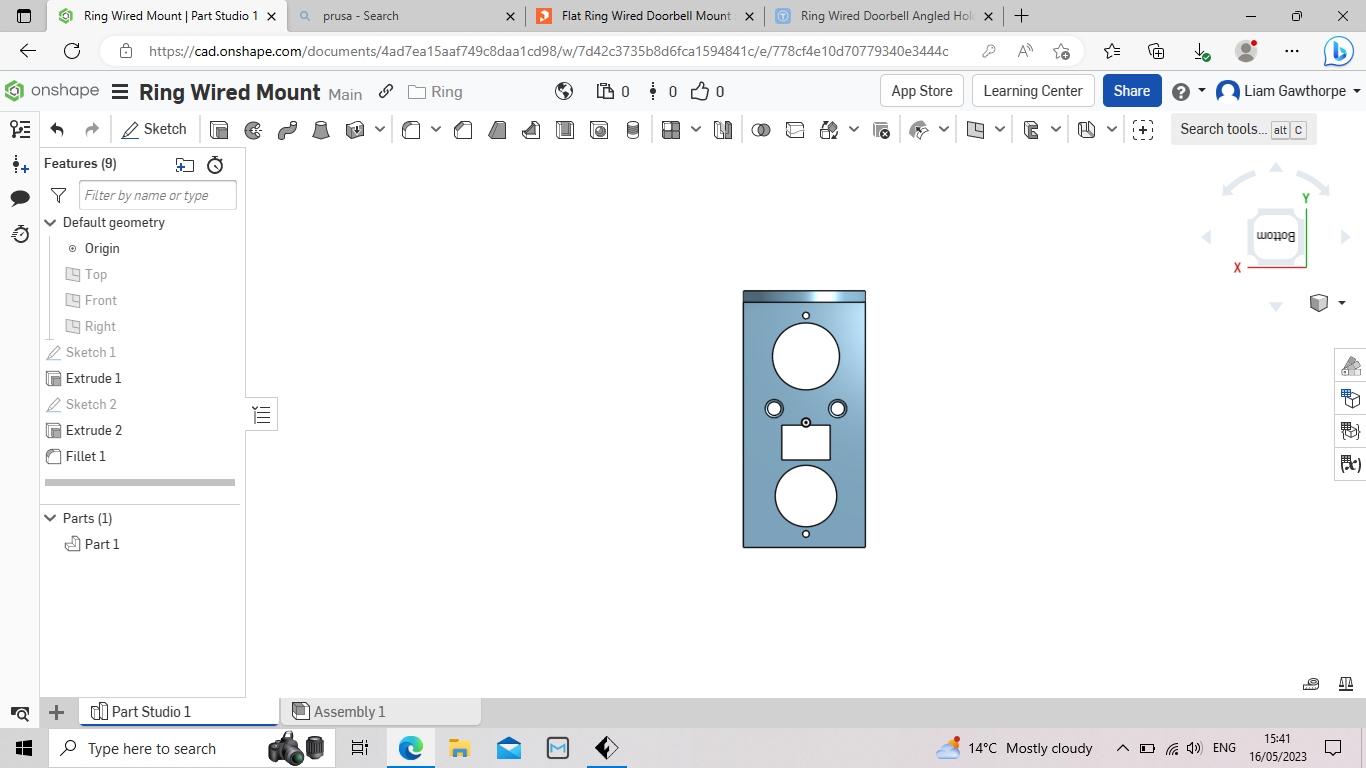Select the Mirror tool
1366x768 pixels.
coord(723,130)
